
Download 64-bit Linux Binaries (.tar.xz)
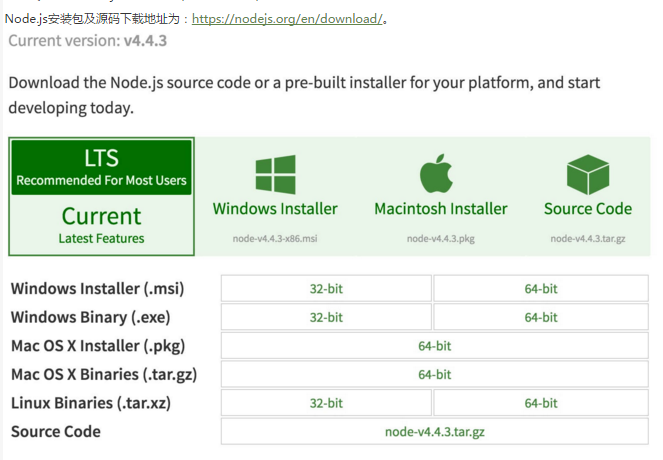coord(541,403)
